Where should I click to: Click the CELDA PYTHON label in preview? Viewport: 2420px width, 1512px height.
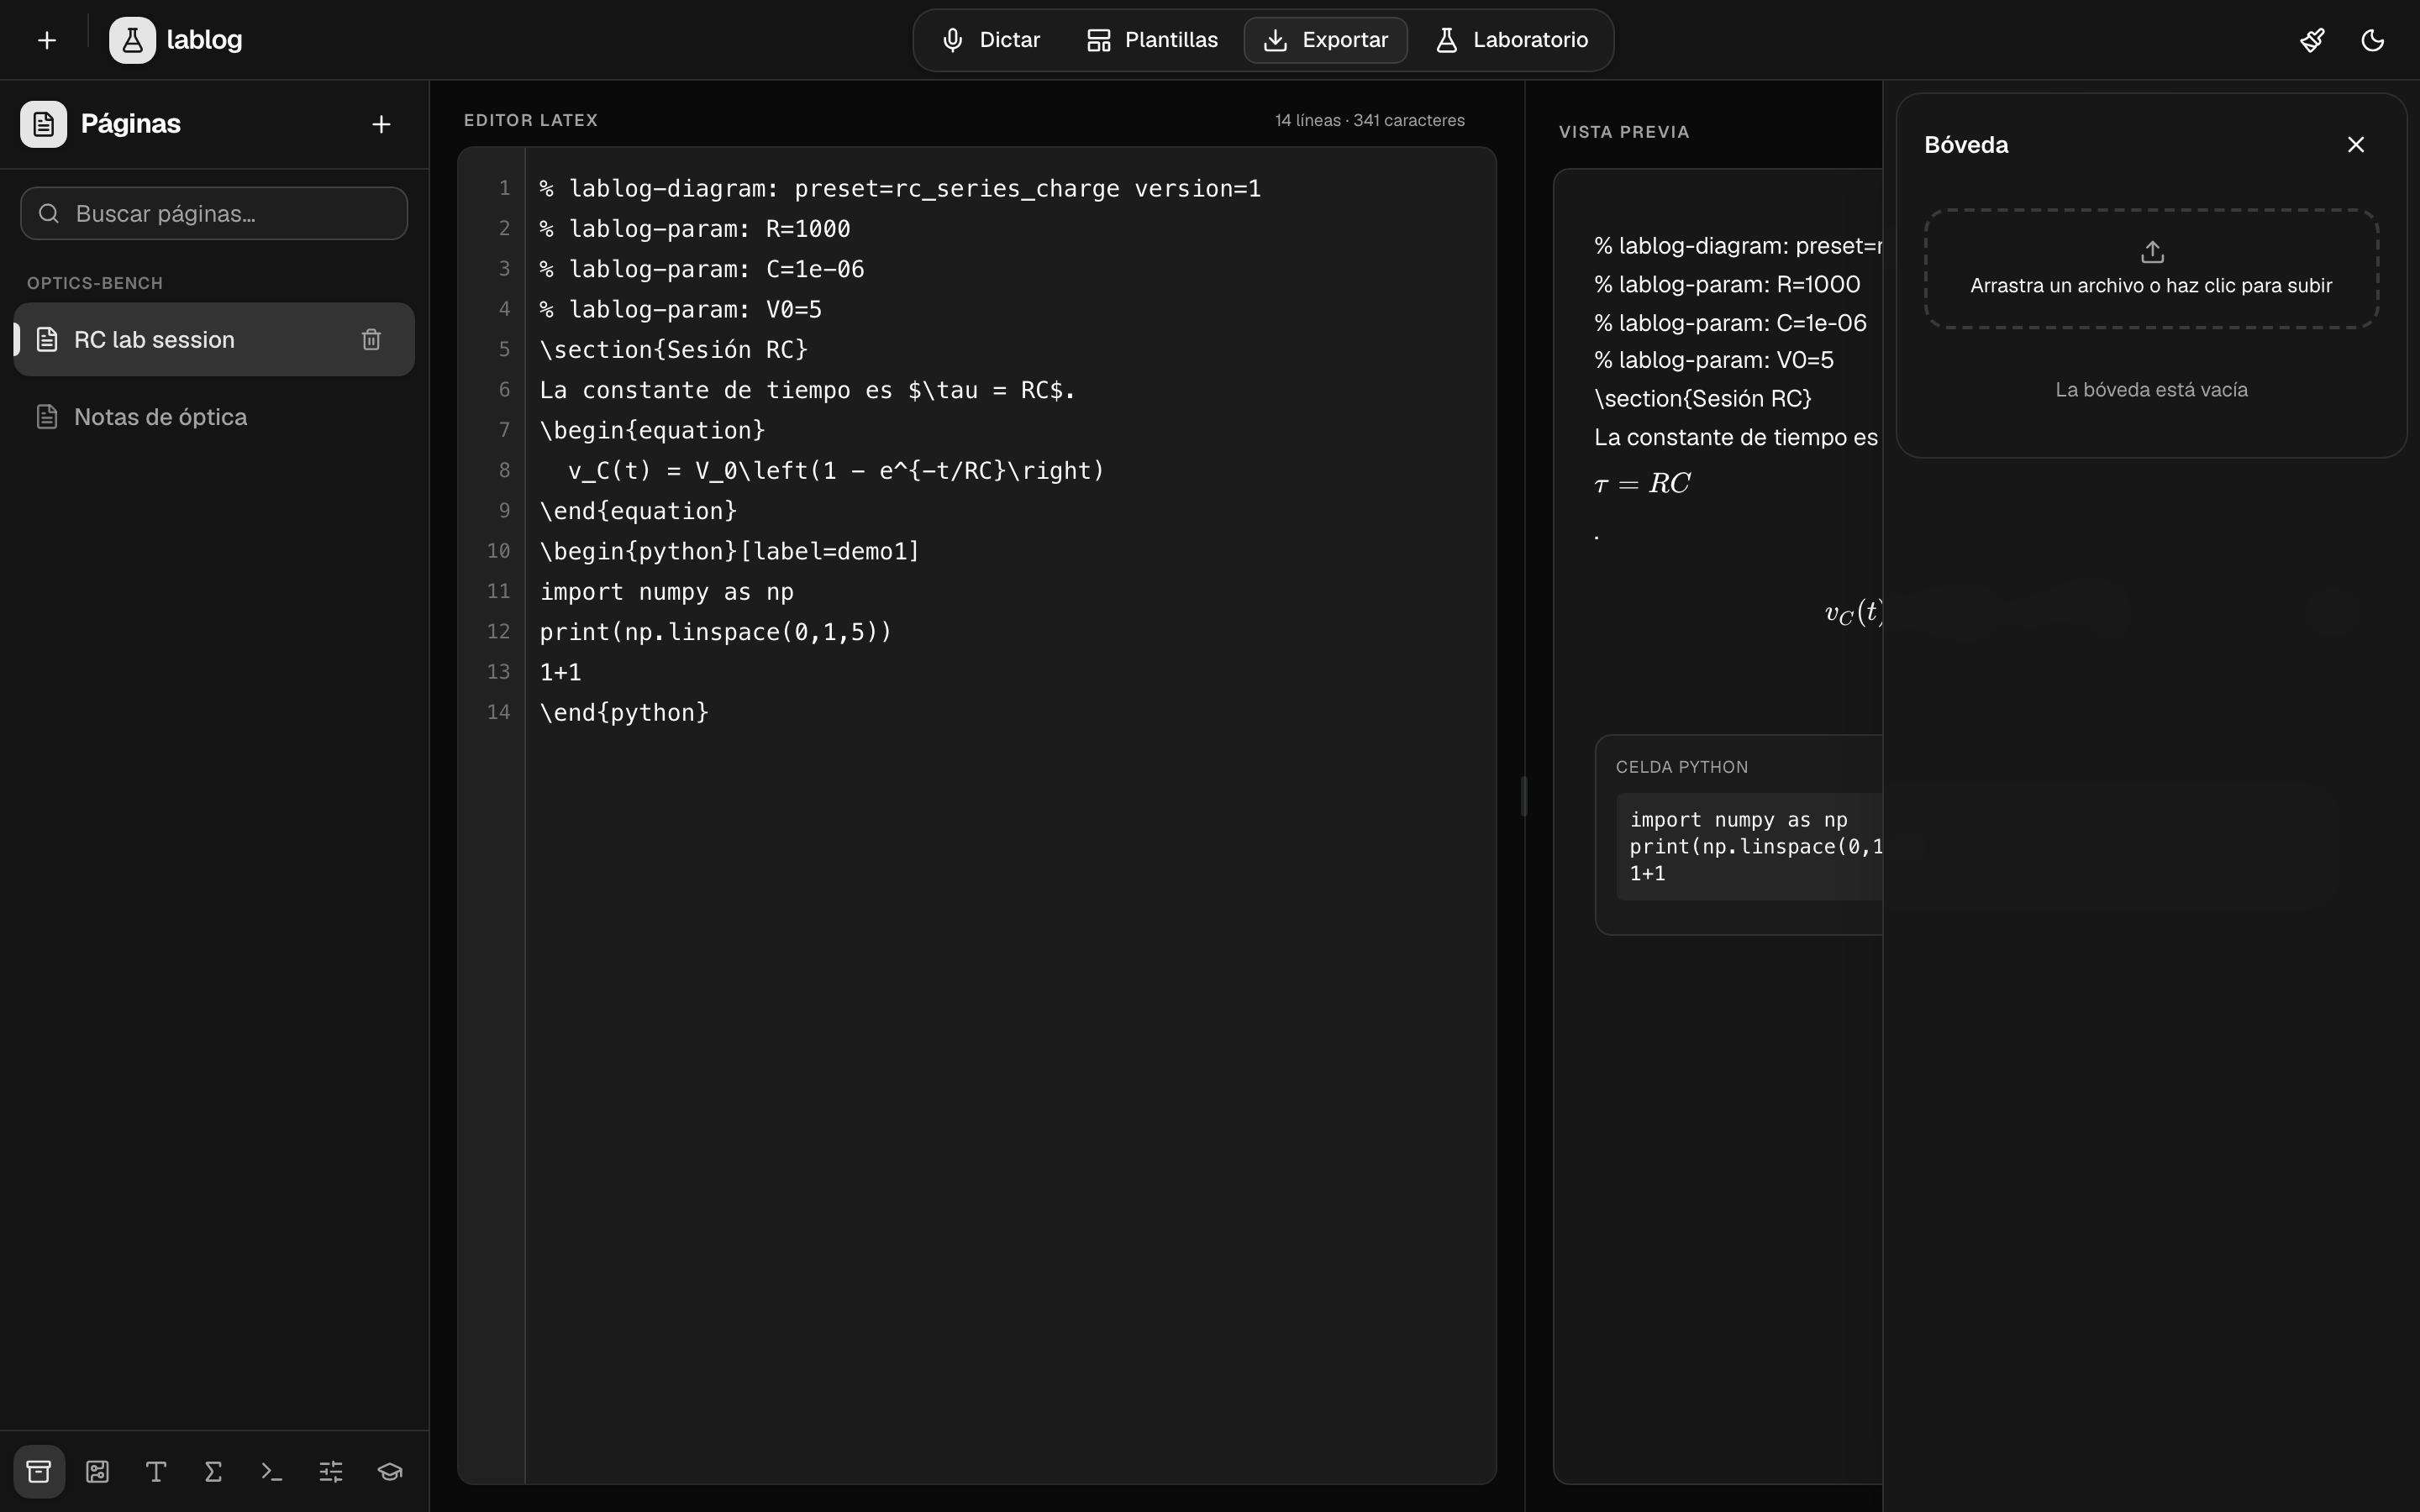coord(1682,767)
